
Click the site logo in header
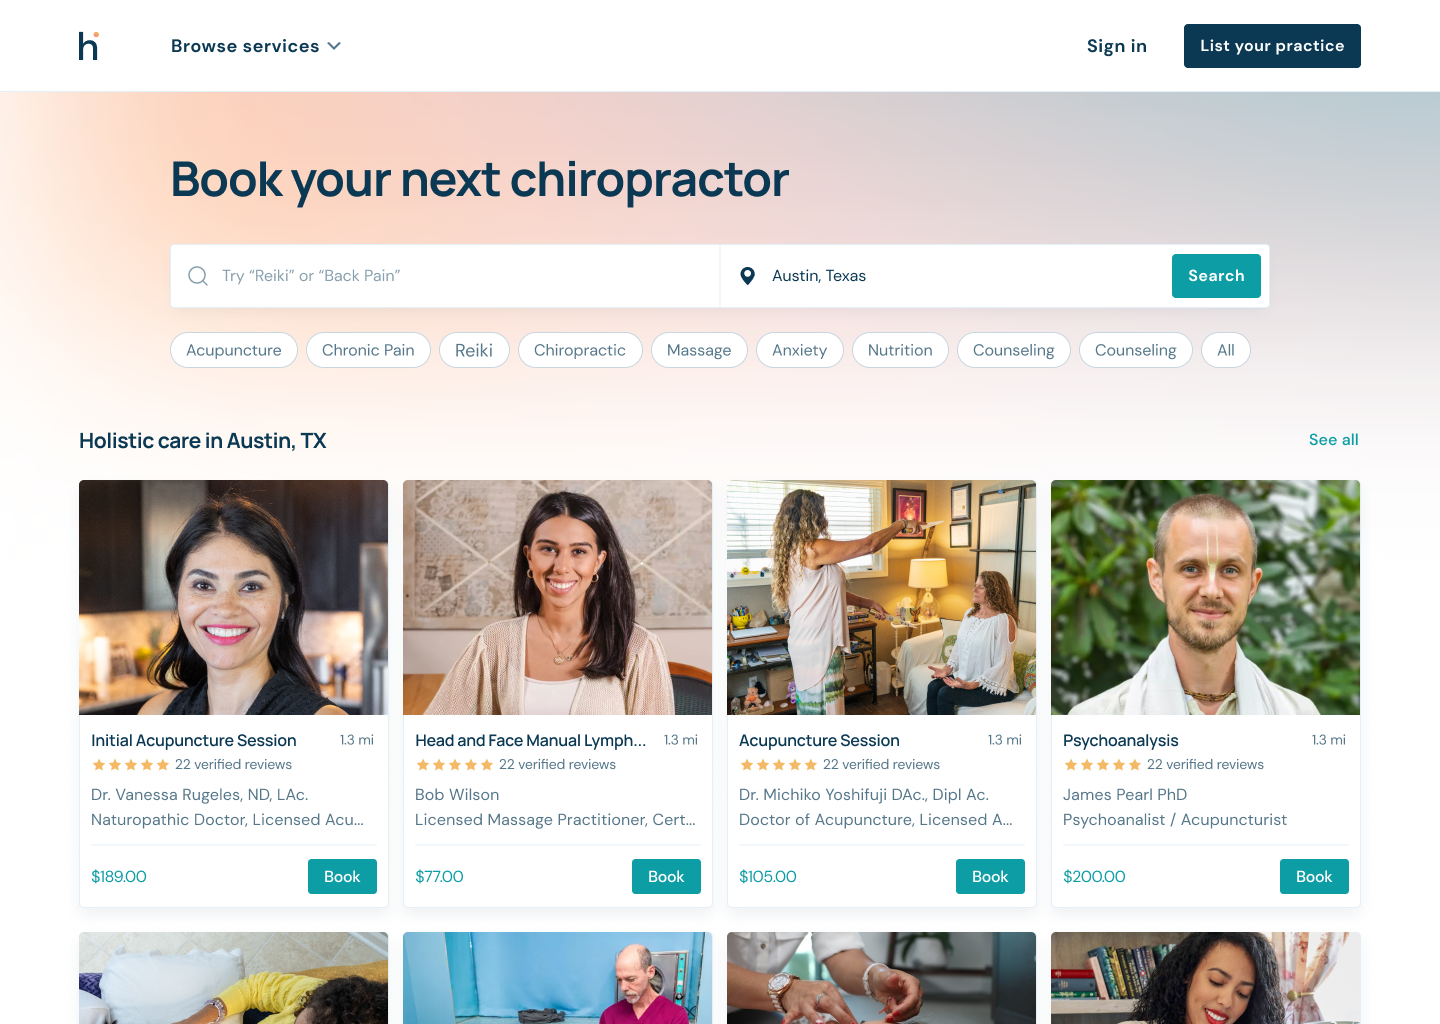[89, 46]
